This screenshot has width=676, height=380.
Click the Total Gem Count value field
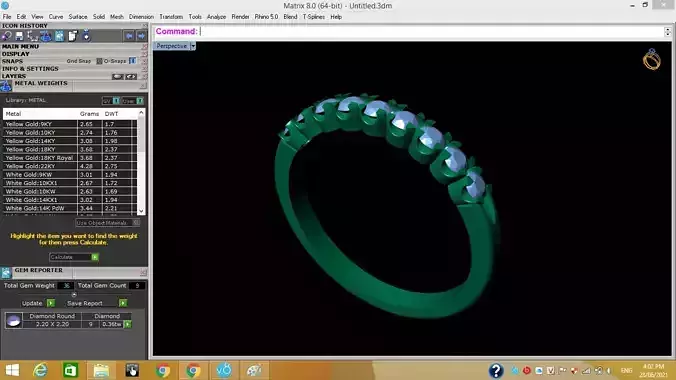point(137,286)
